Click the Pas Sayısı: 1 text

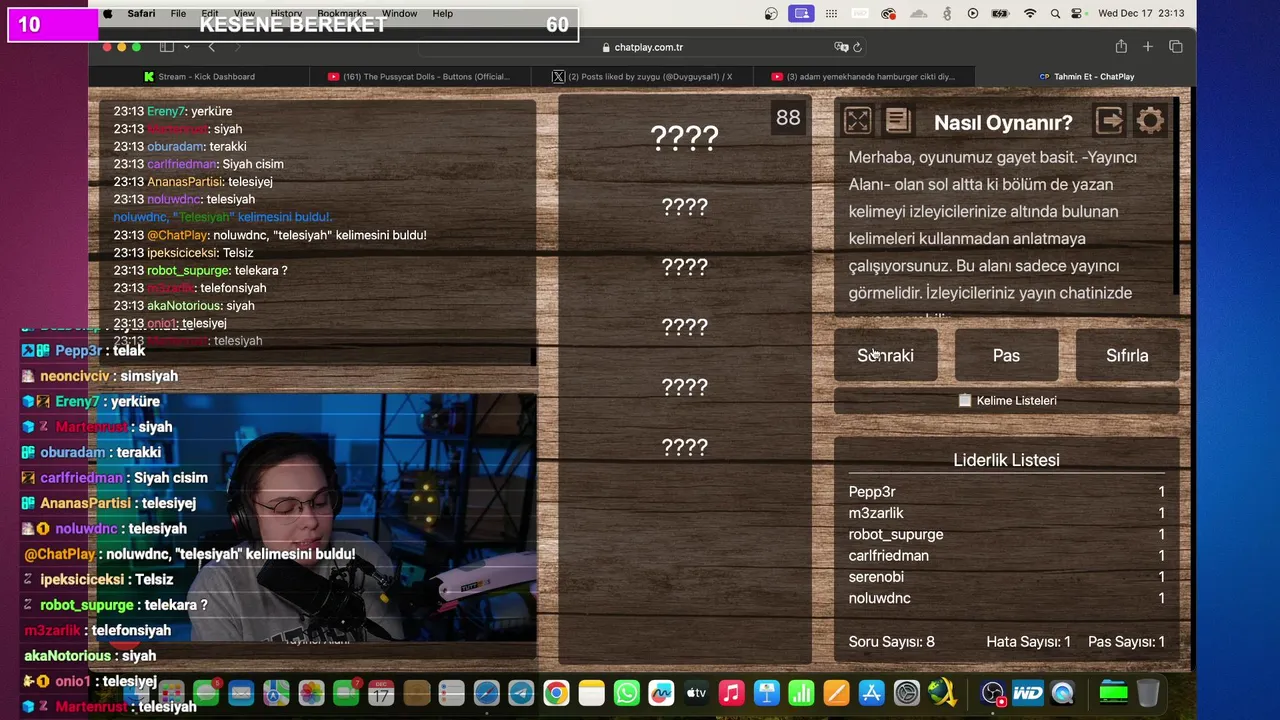pos(1126,642)
